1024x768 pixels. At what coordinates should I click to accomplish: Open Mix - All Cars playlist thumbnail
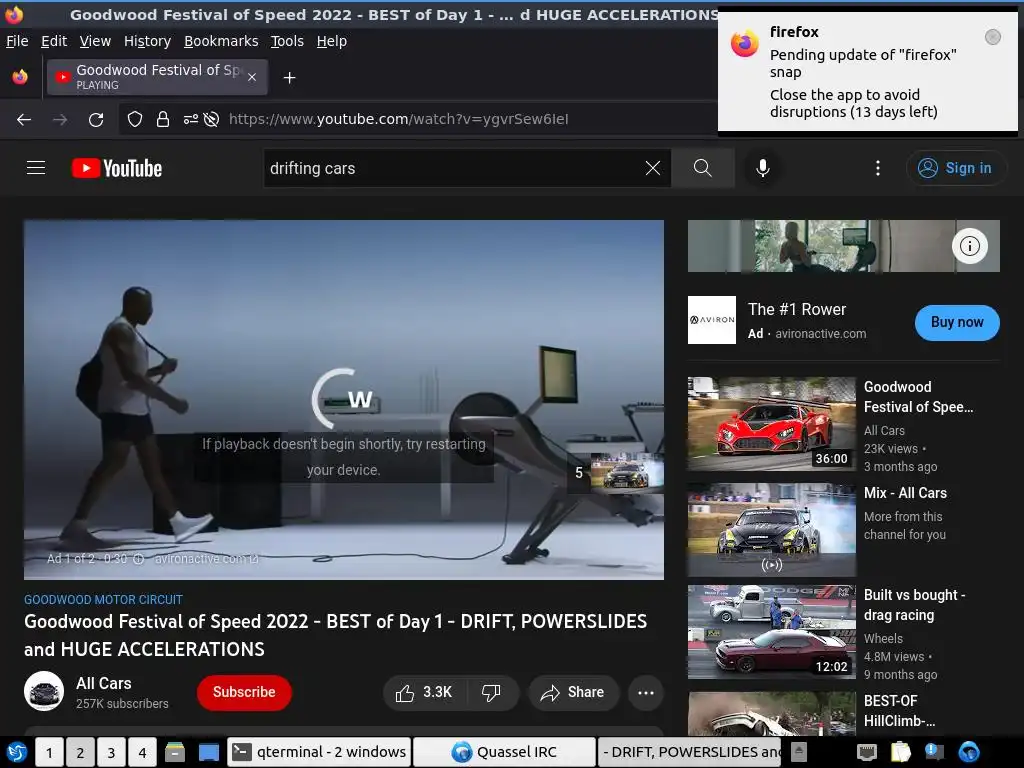point(772,530)
